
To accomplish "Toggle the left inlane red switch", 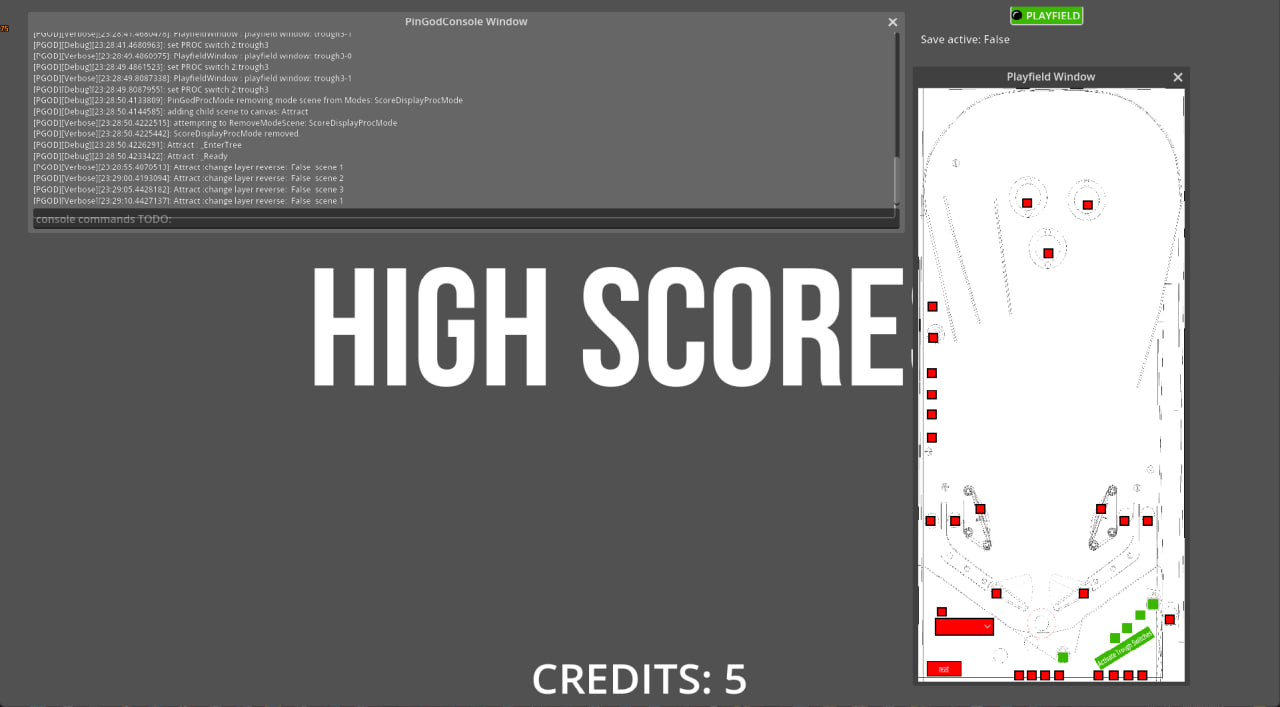I will 955,521.
